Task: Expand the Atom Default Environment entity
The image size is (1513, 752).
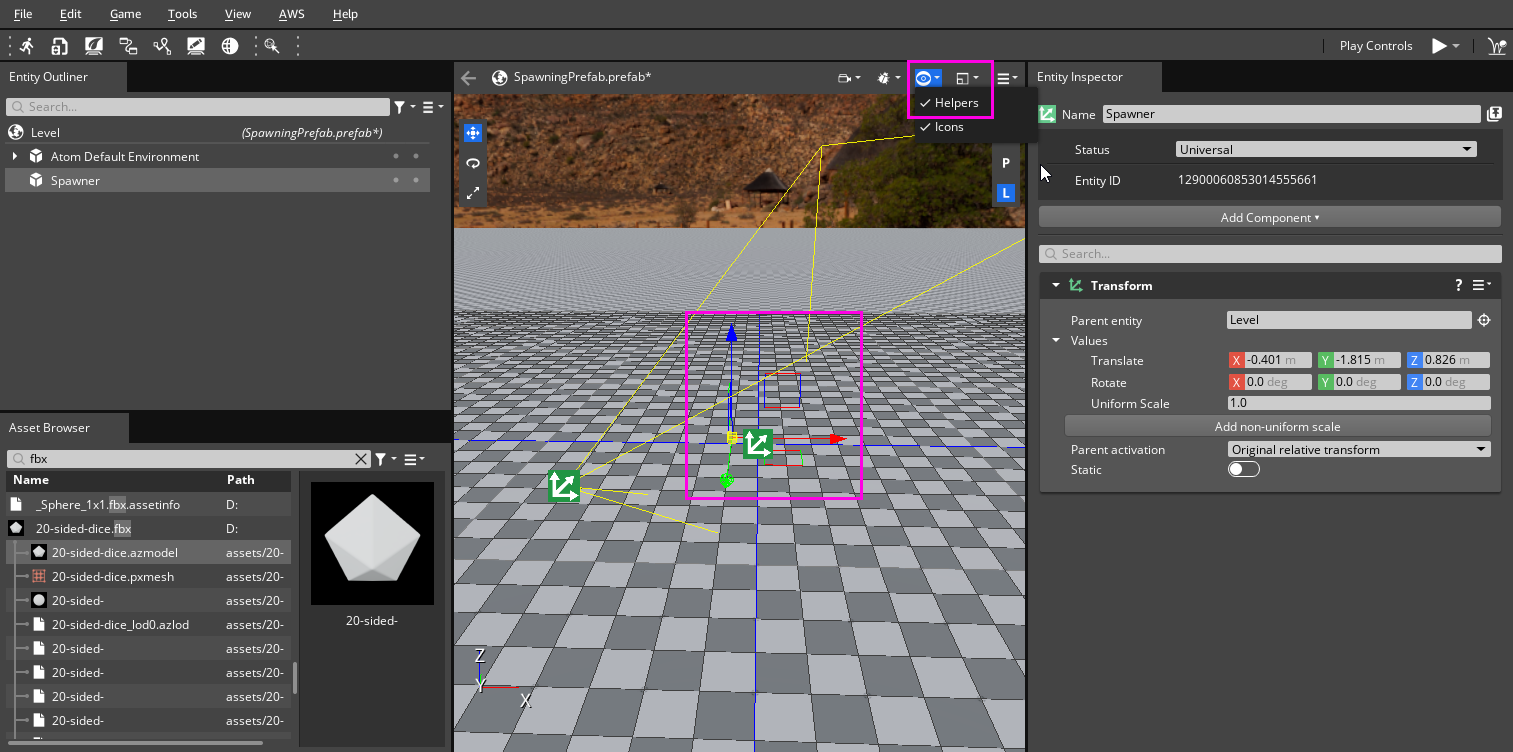Action: (13, 156)
